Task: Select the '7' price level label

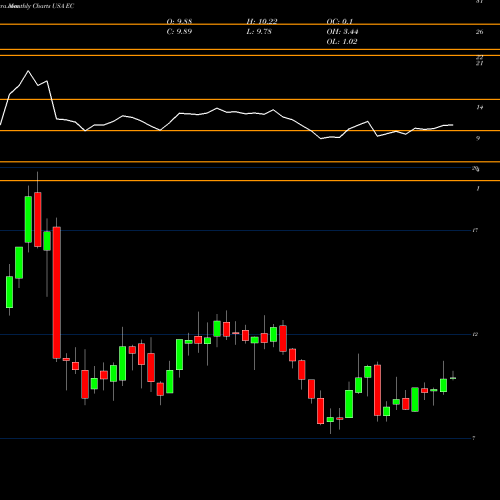Action: (x=474, y=438)
